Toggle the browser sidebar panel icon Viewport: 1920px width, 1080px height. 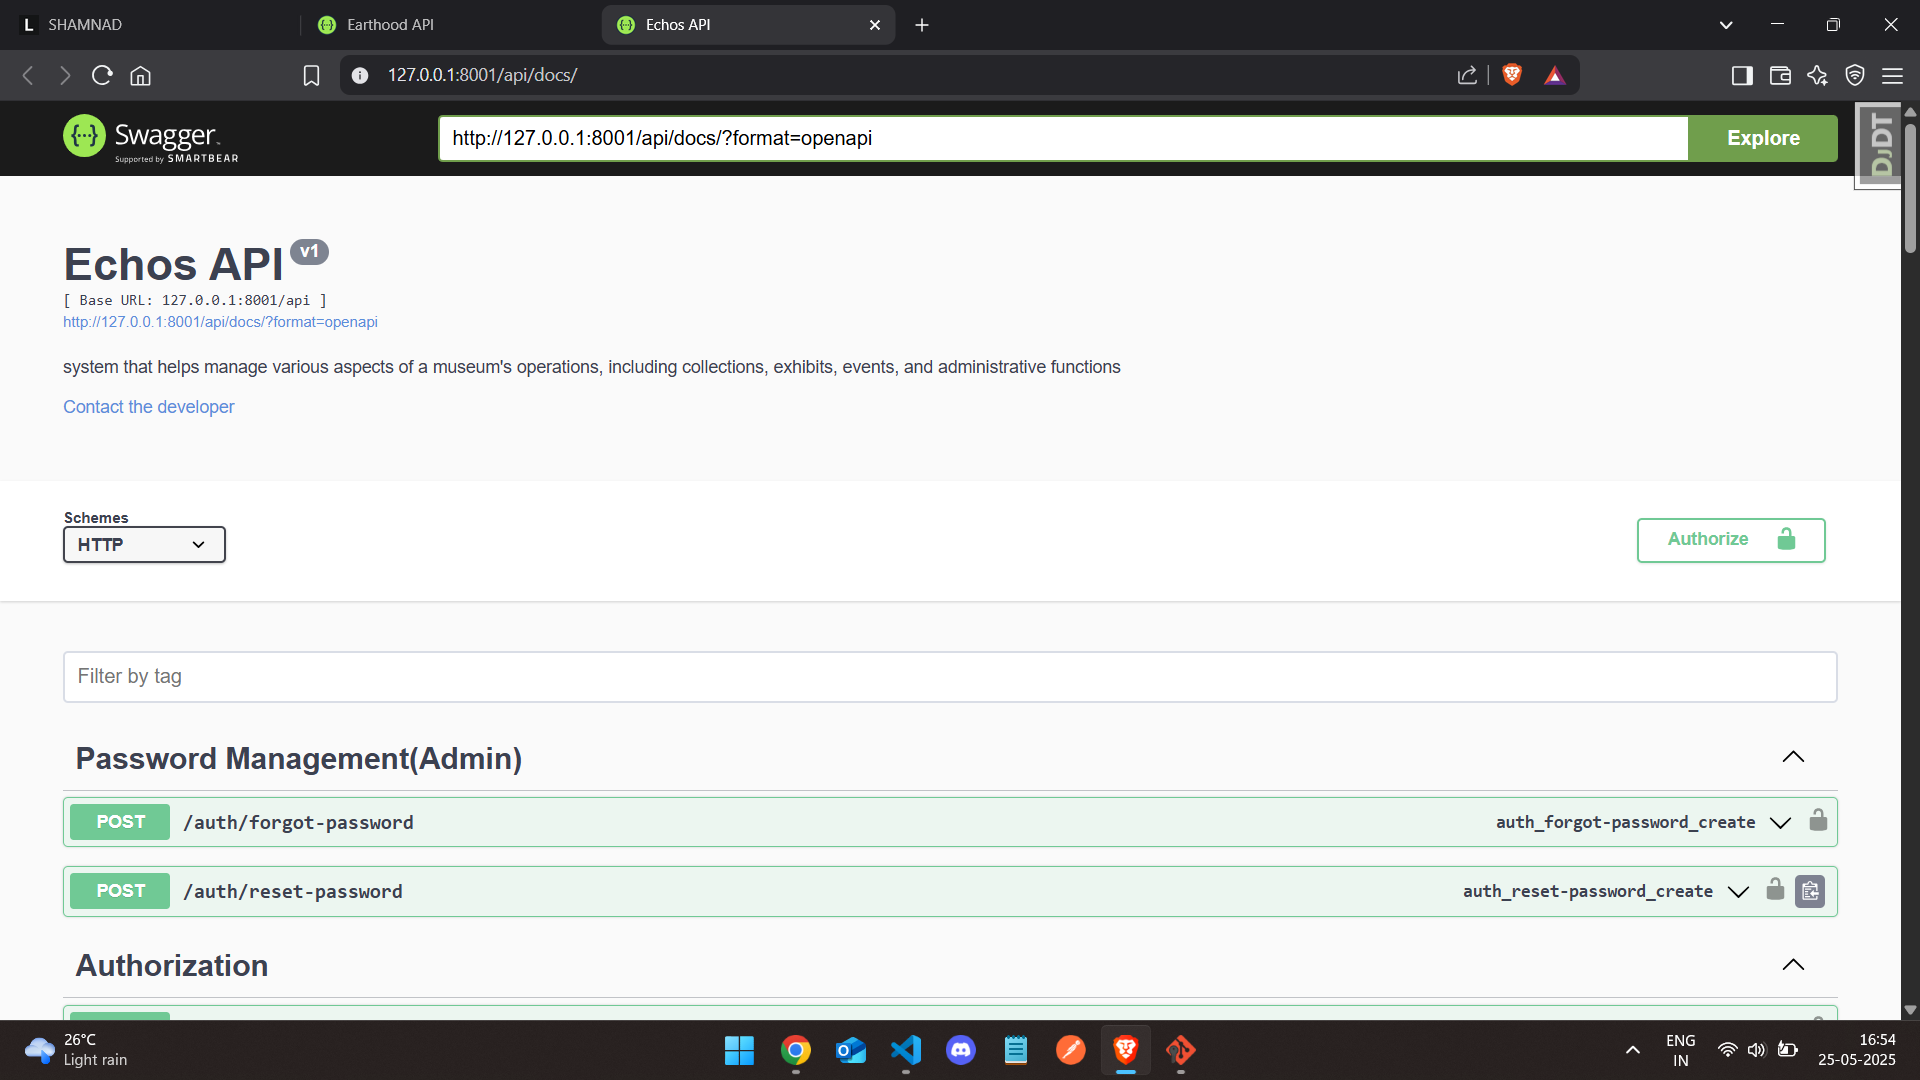pos(1742,75)
